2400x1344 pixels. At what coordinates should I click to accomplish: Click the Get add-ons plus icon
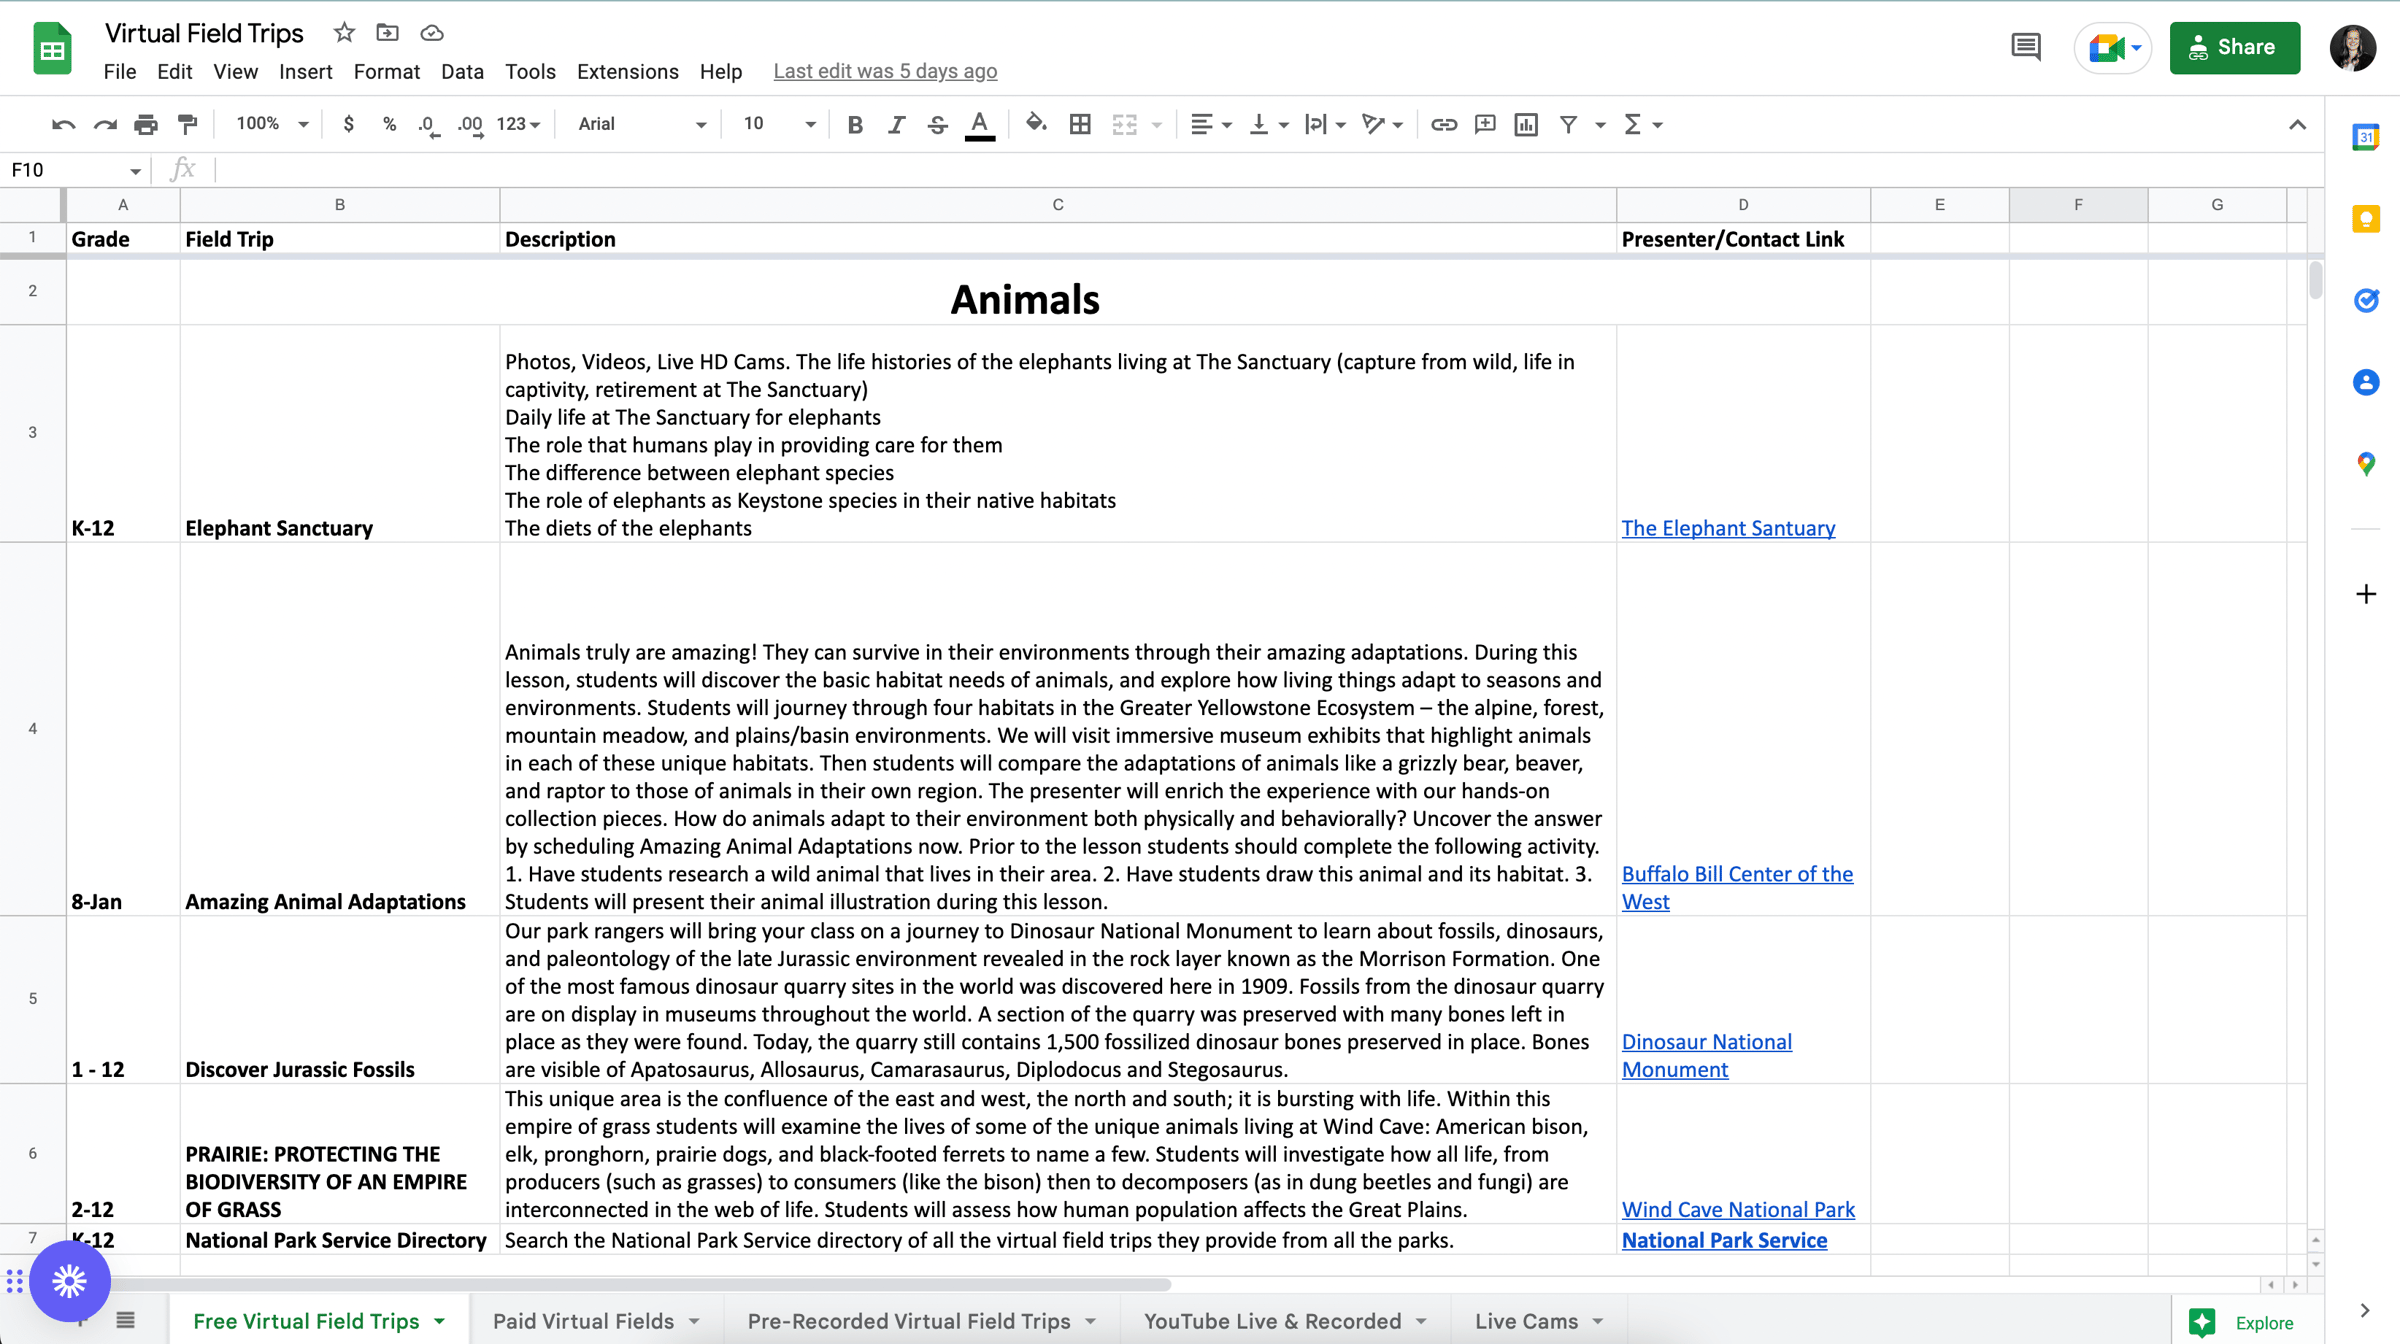point(2365,594)
